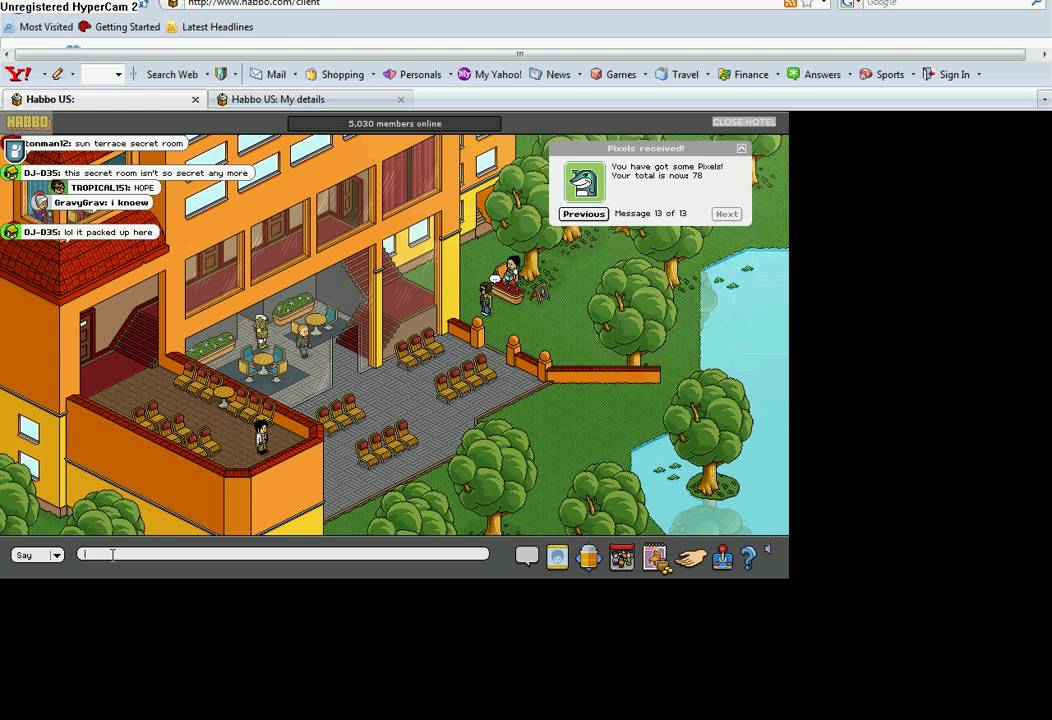Open the hotel navigator icon
Image resolution: width=1052 pixels, height=720 pixels.
click(588, 557)
